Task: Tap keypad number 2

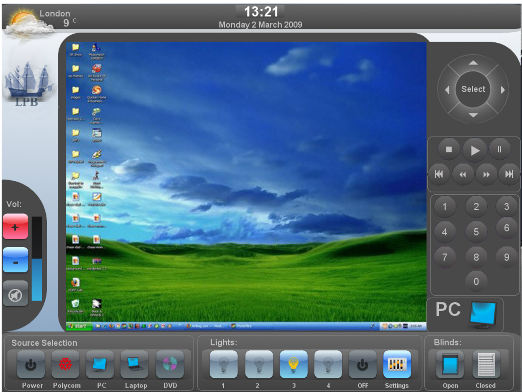Action: click(x=476, y=207)
